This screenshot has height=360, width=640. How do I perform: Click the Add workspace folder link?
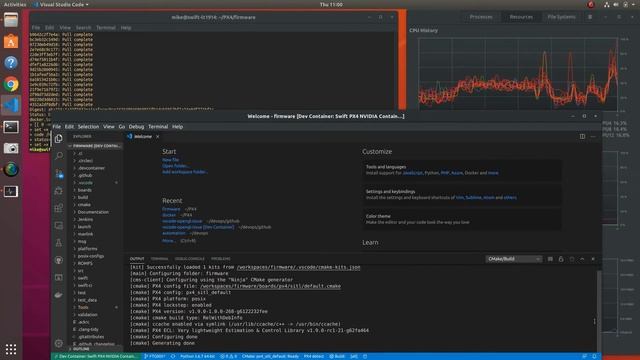[x=184, y=172]
